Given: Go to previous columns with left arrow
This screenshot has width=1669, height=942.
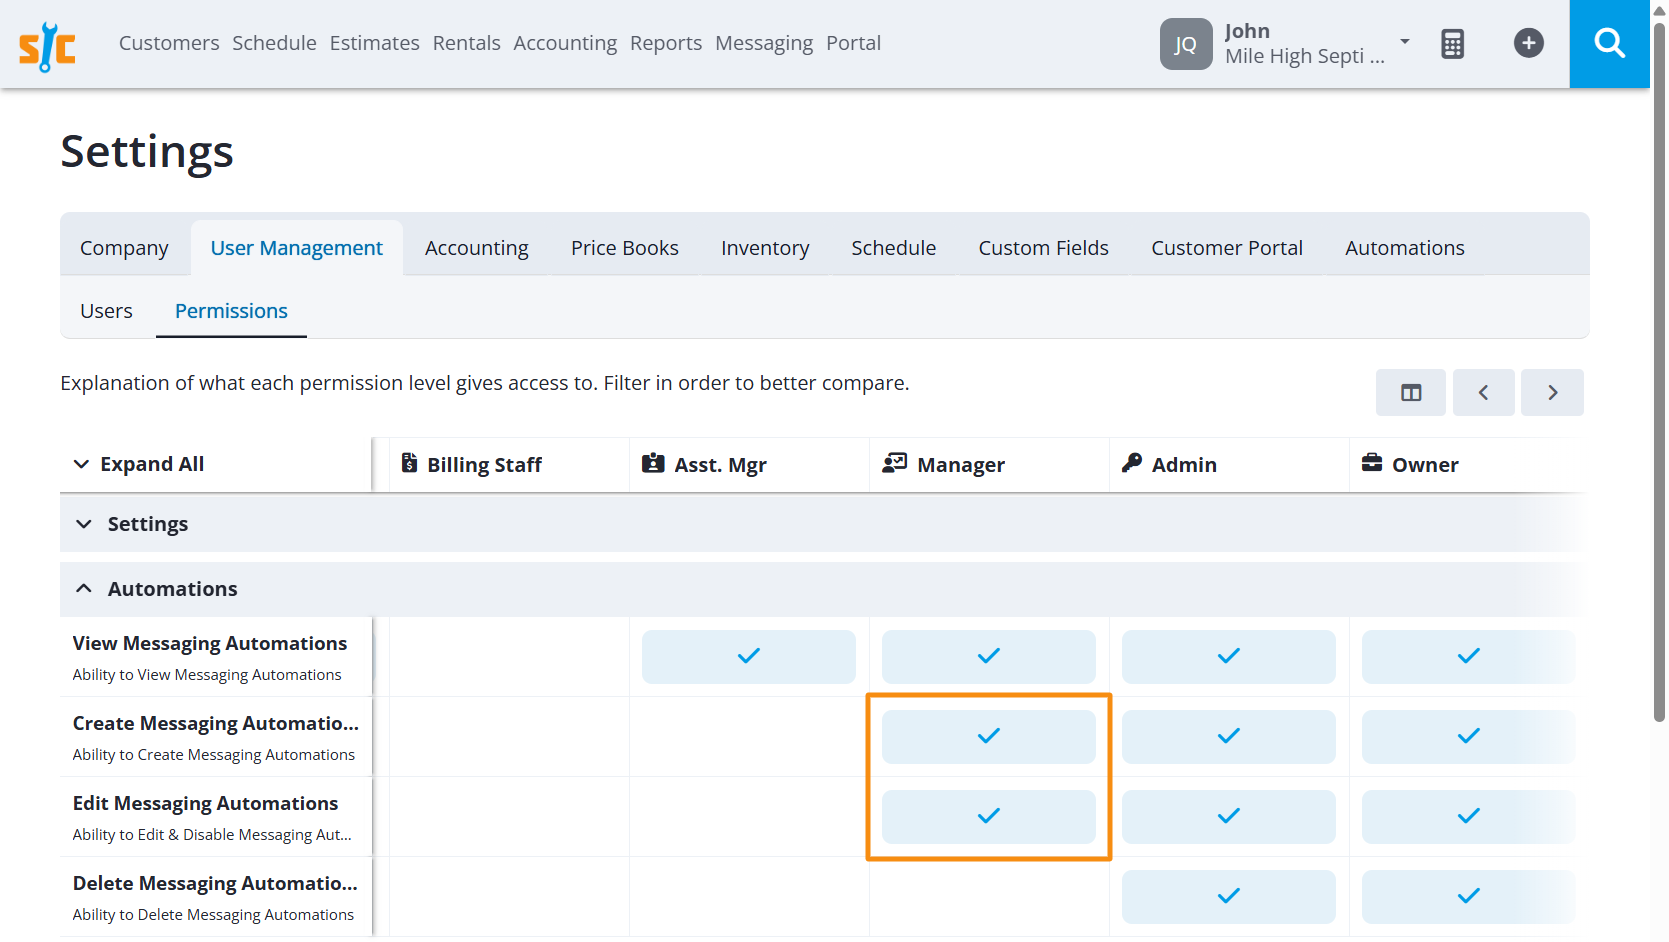Looking at the screenshot, I should (1483, 392).
